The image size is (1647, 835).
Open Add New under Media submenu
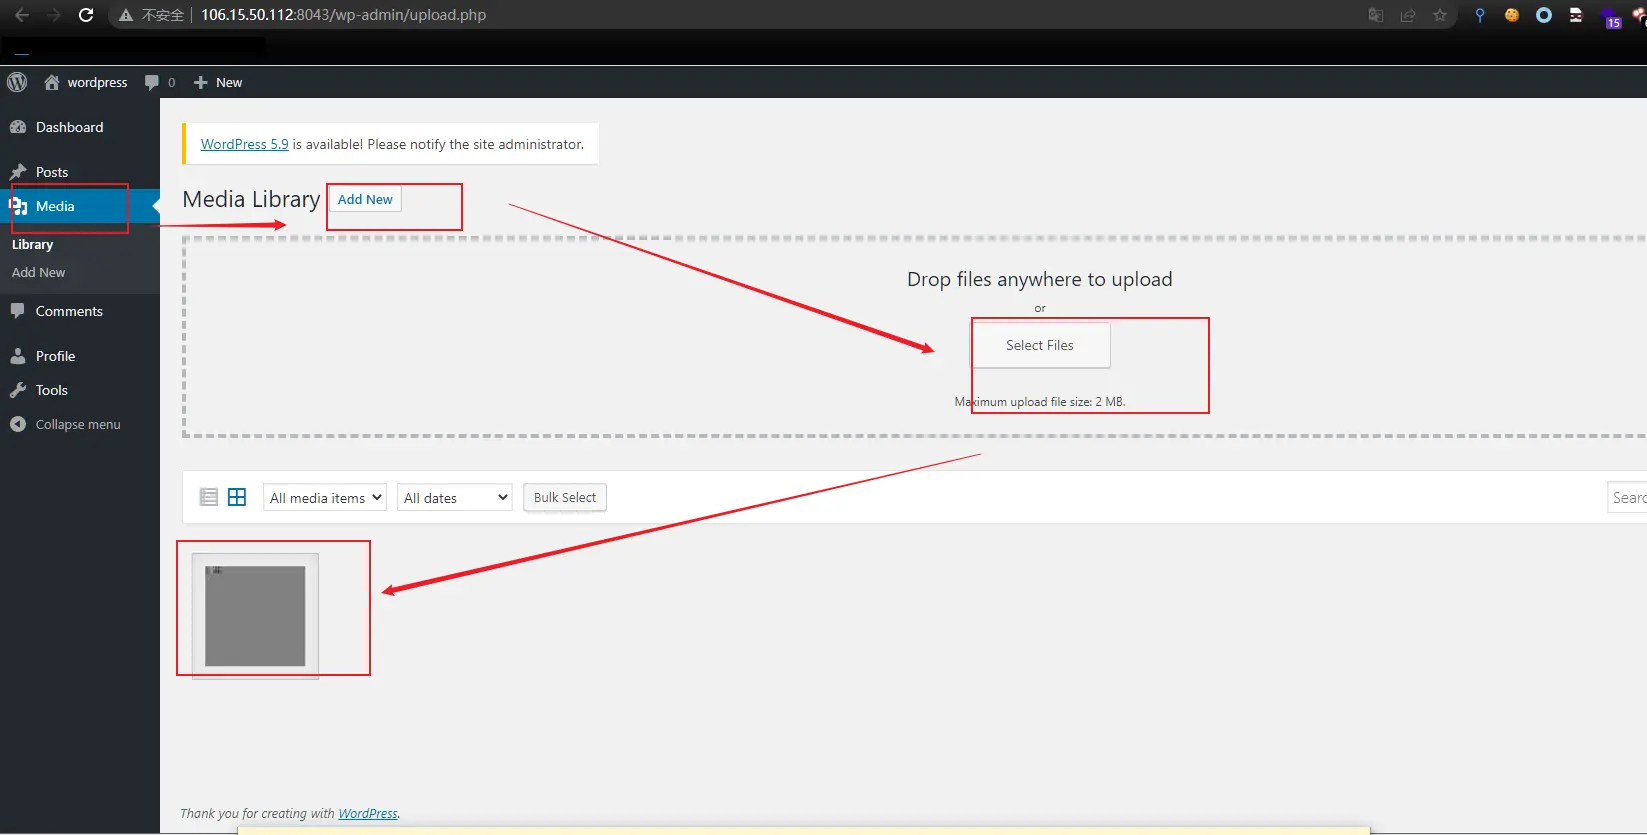[39, 272]
